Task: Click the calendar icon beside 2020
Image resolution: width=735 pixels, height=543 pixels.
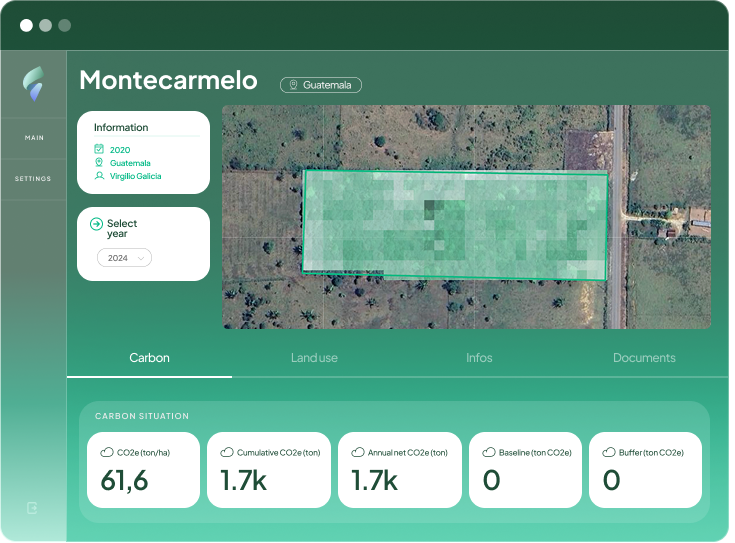Action: tap(99, 149)
